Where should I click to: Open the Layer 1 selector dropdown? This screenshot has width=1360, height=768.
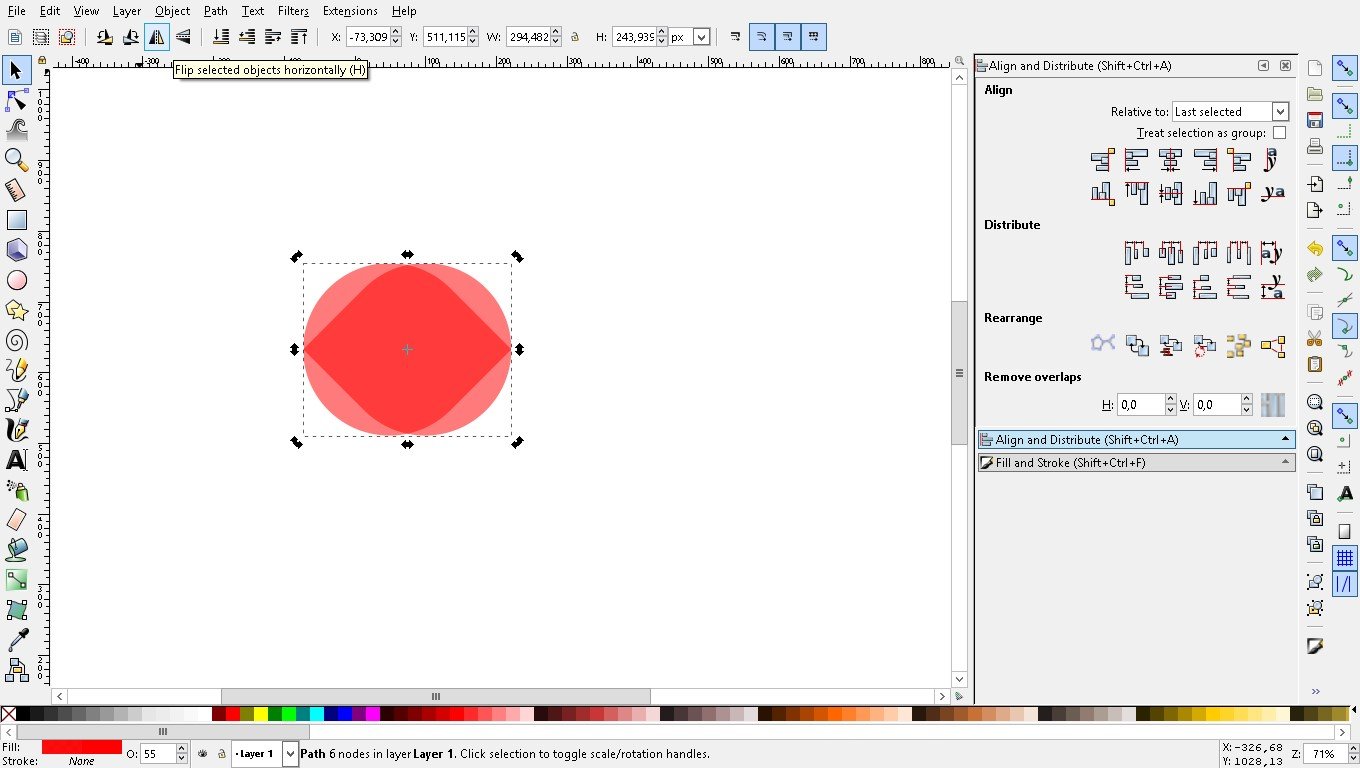(265, 754)
